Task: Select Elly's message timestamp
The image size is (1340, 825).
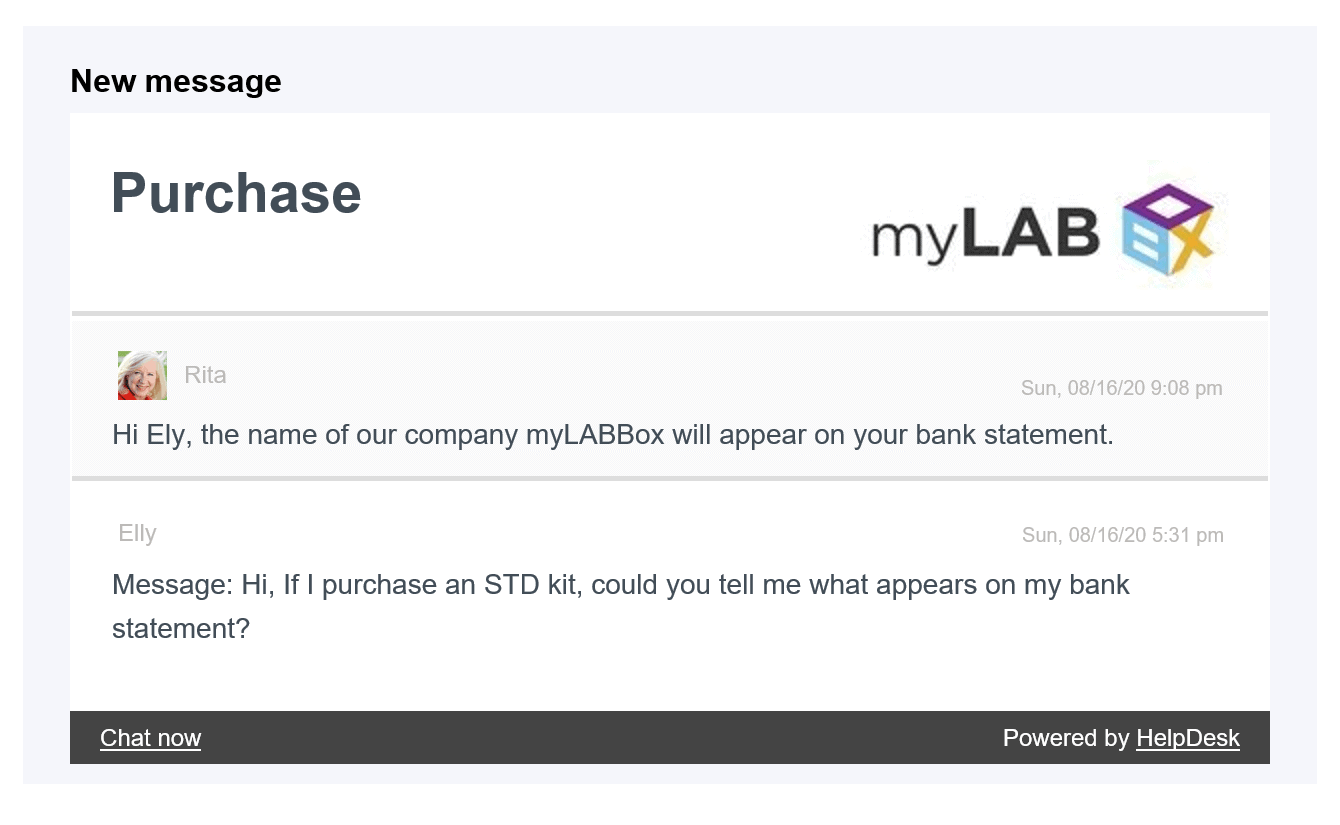Action: click(x=1122, y=535)
